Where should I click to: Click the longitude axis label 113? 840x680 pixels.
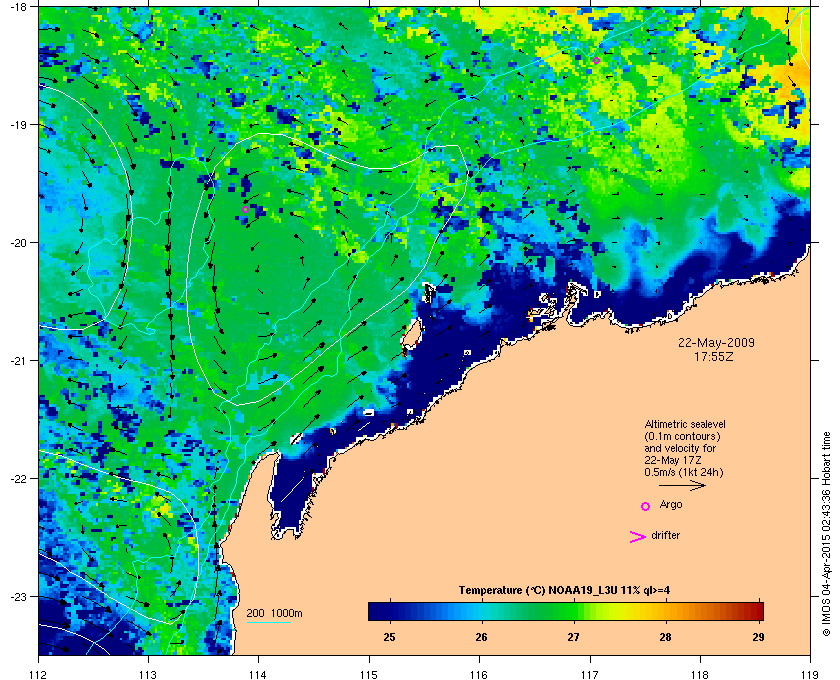pyautogui.click(x=148, y=674)
